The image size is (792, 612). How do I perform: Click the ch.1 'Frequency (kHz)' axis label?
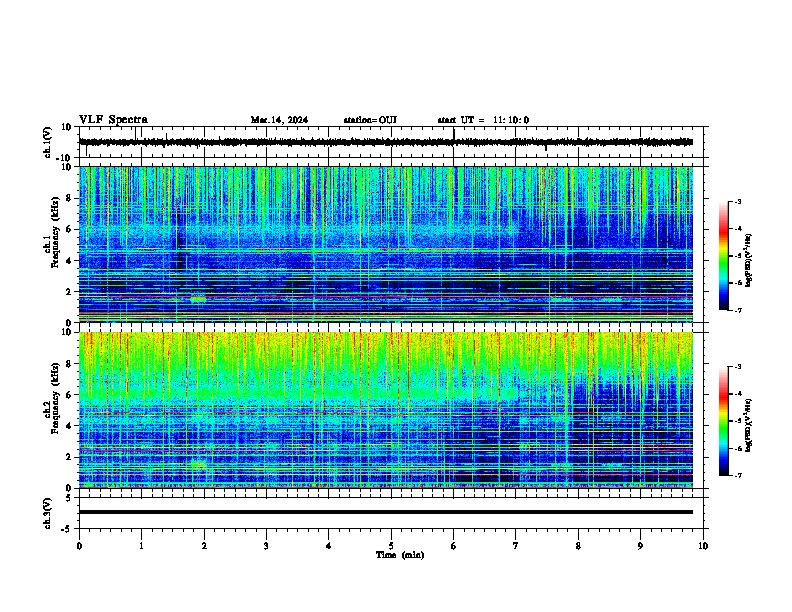pyautogui.click(x=55, y=232)
